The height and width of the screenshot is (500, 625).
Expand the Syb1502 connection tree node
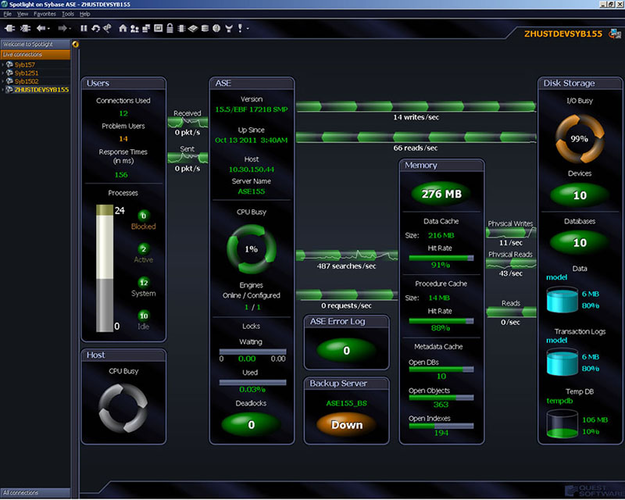coord(3,81)
